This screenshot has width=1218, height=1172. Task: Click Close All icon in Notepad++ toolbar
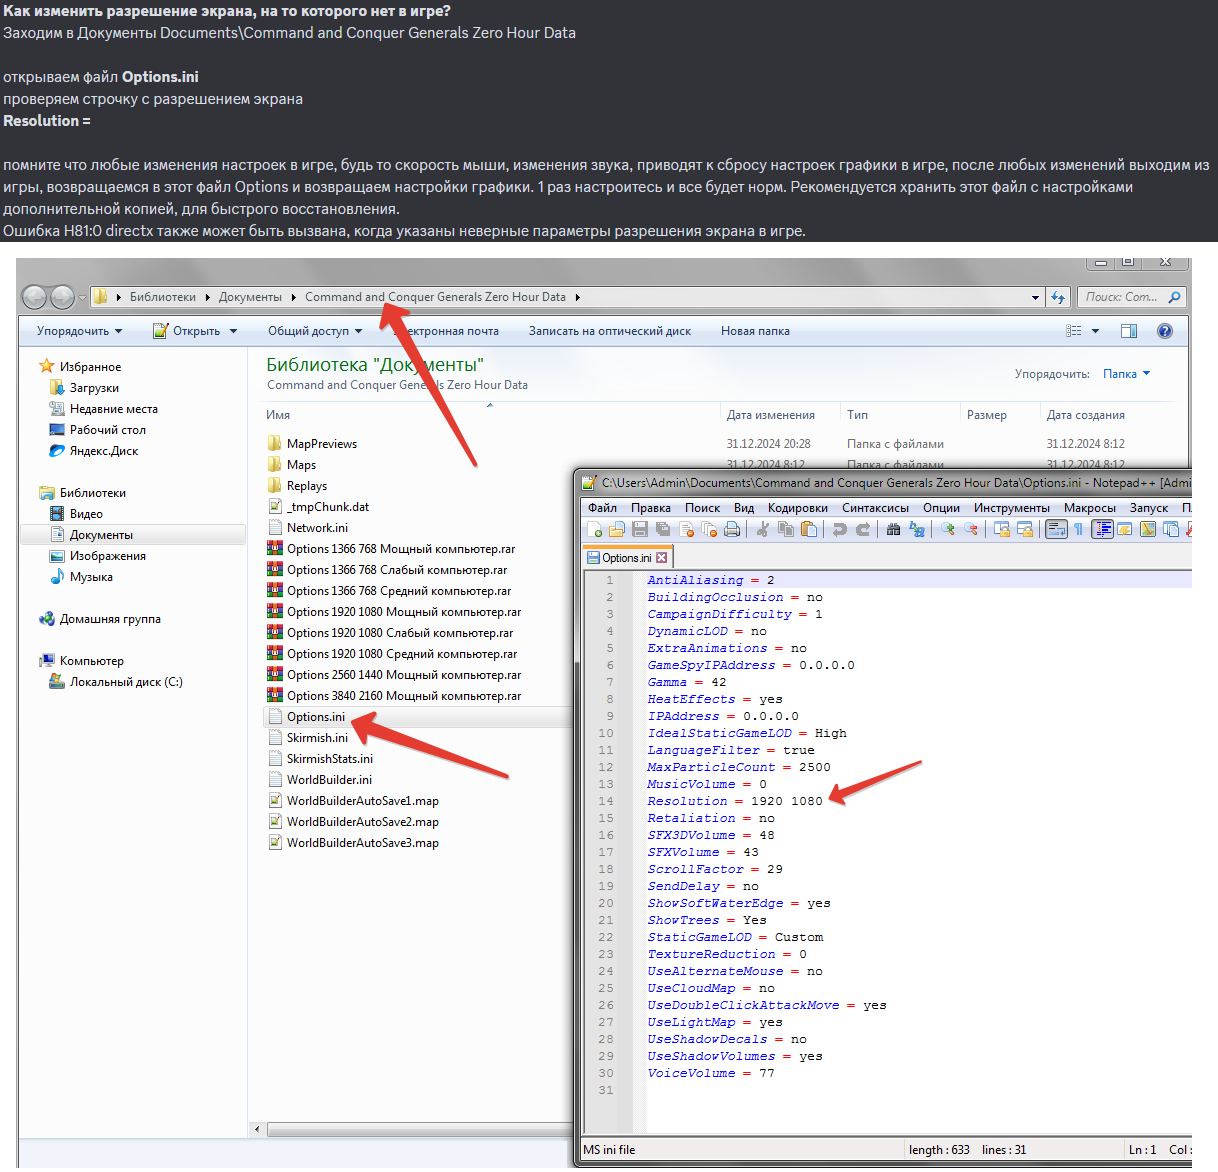pyautogui.click(x=709, y=529)
